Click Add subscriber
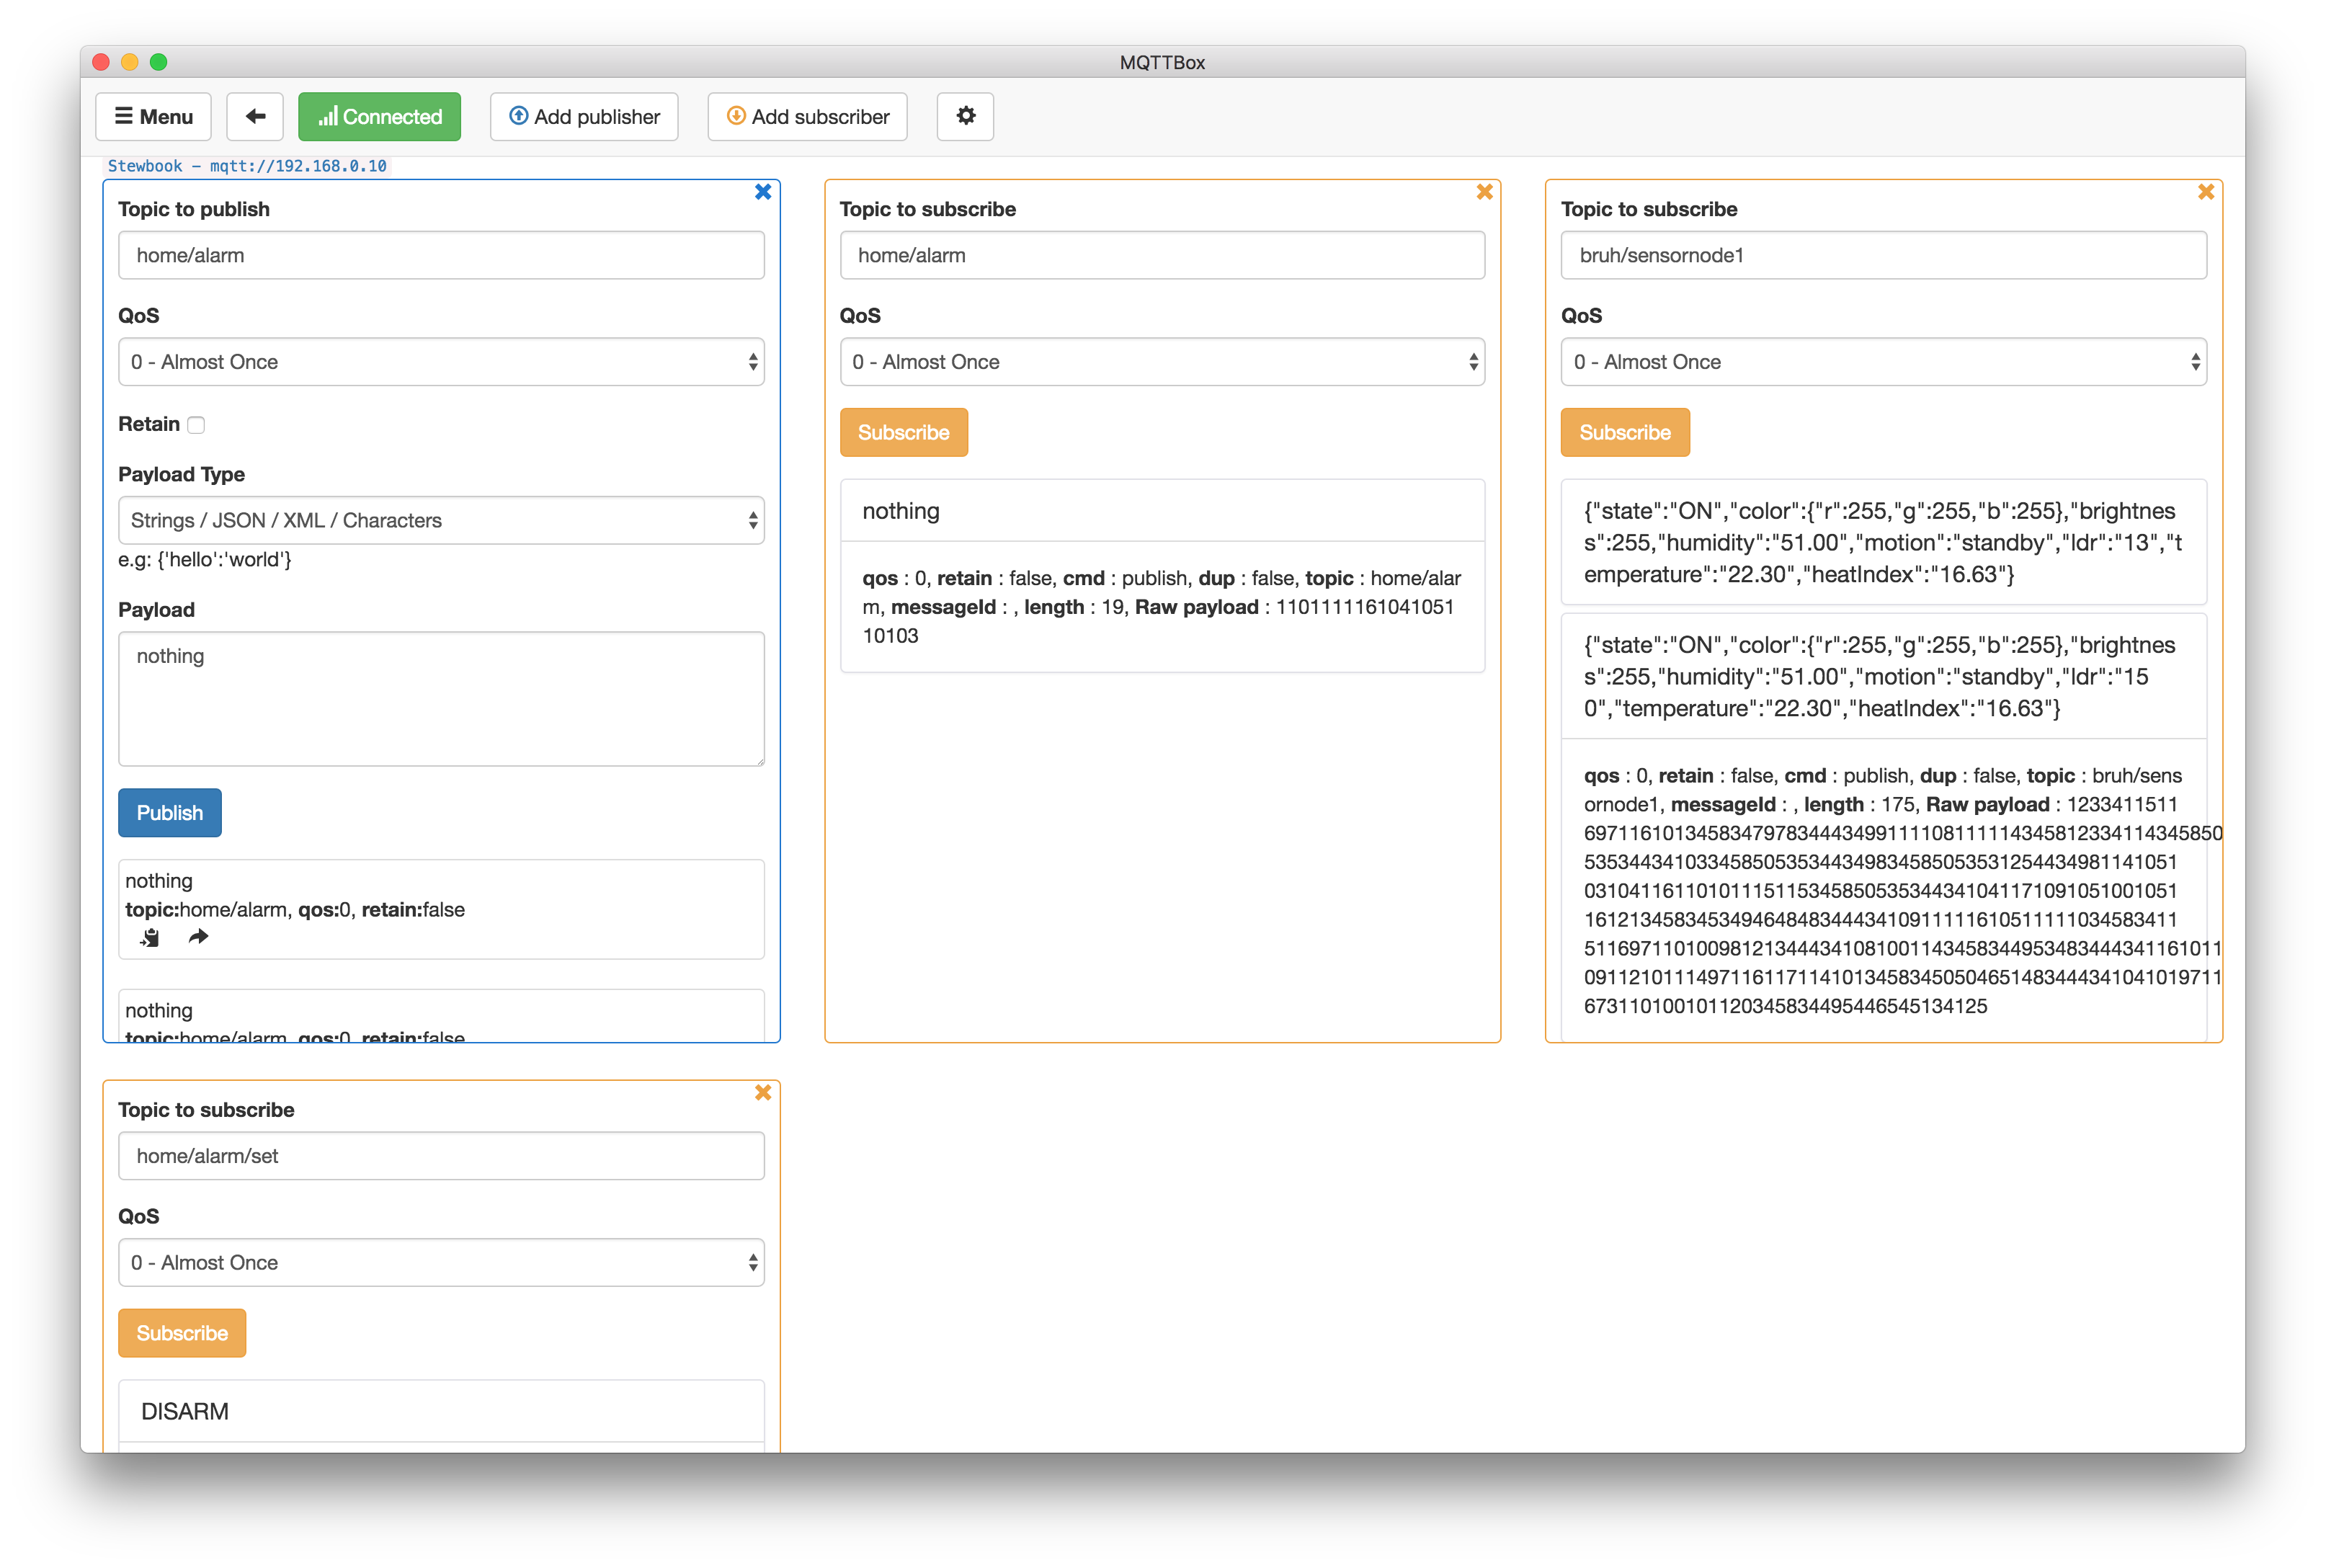This screenshot has width=2326, height=1568. (x=807, y=116)
